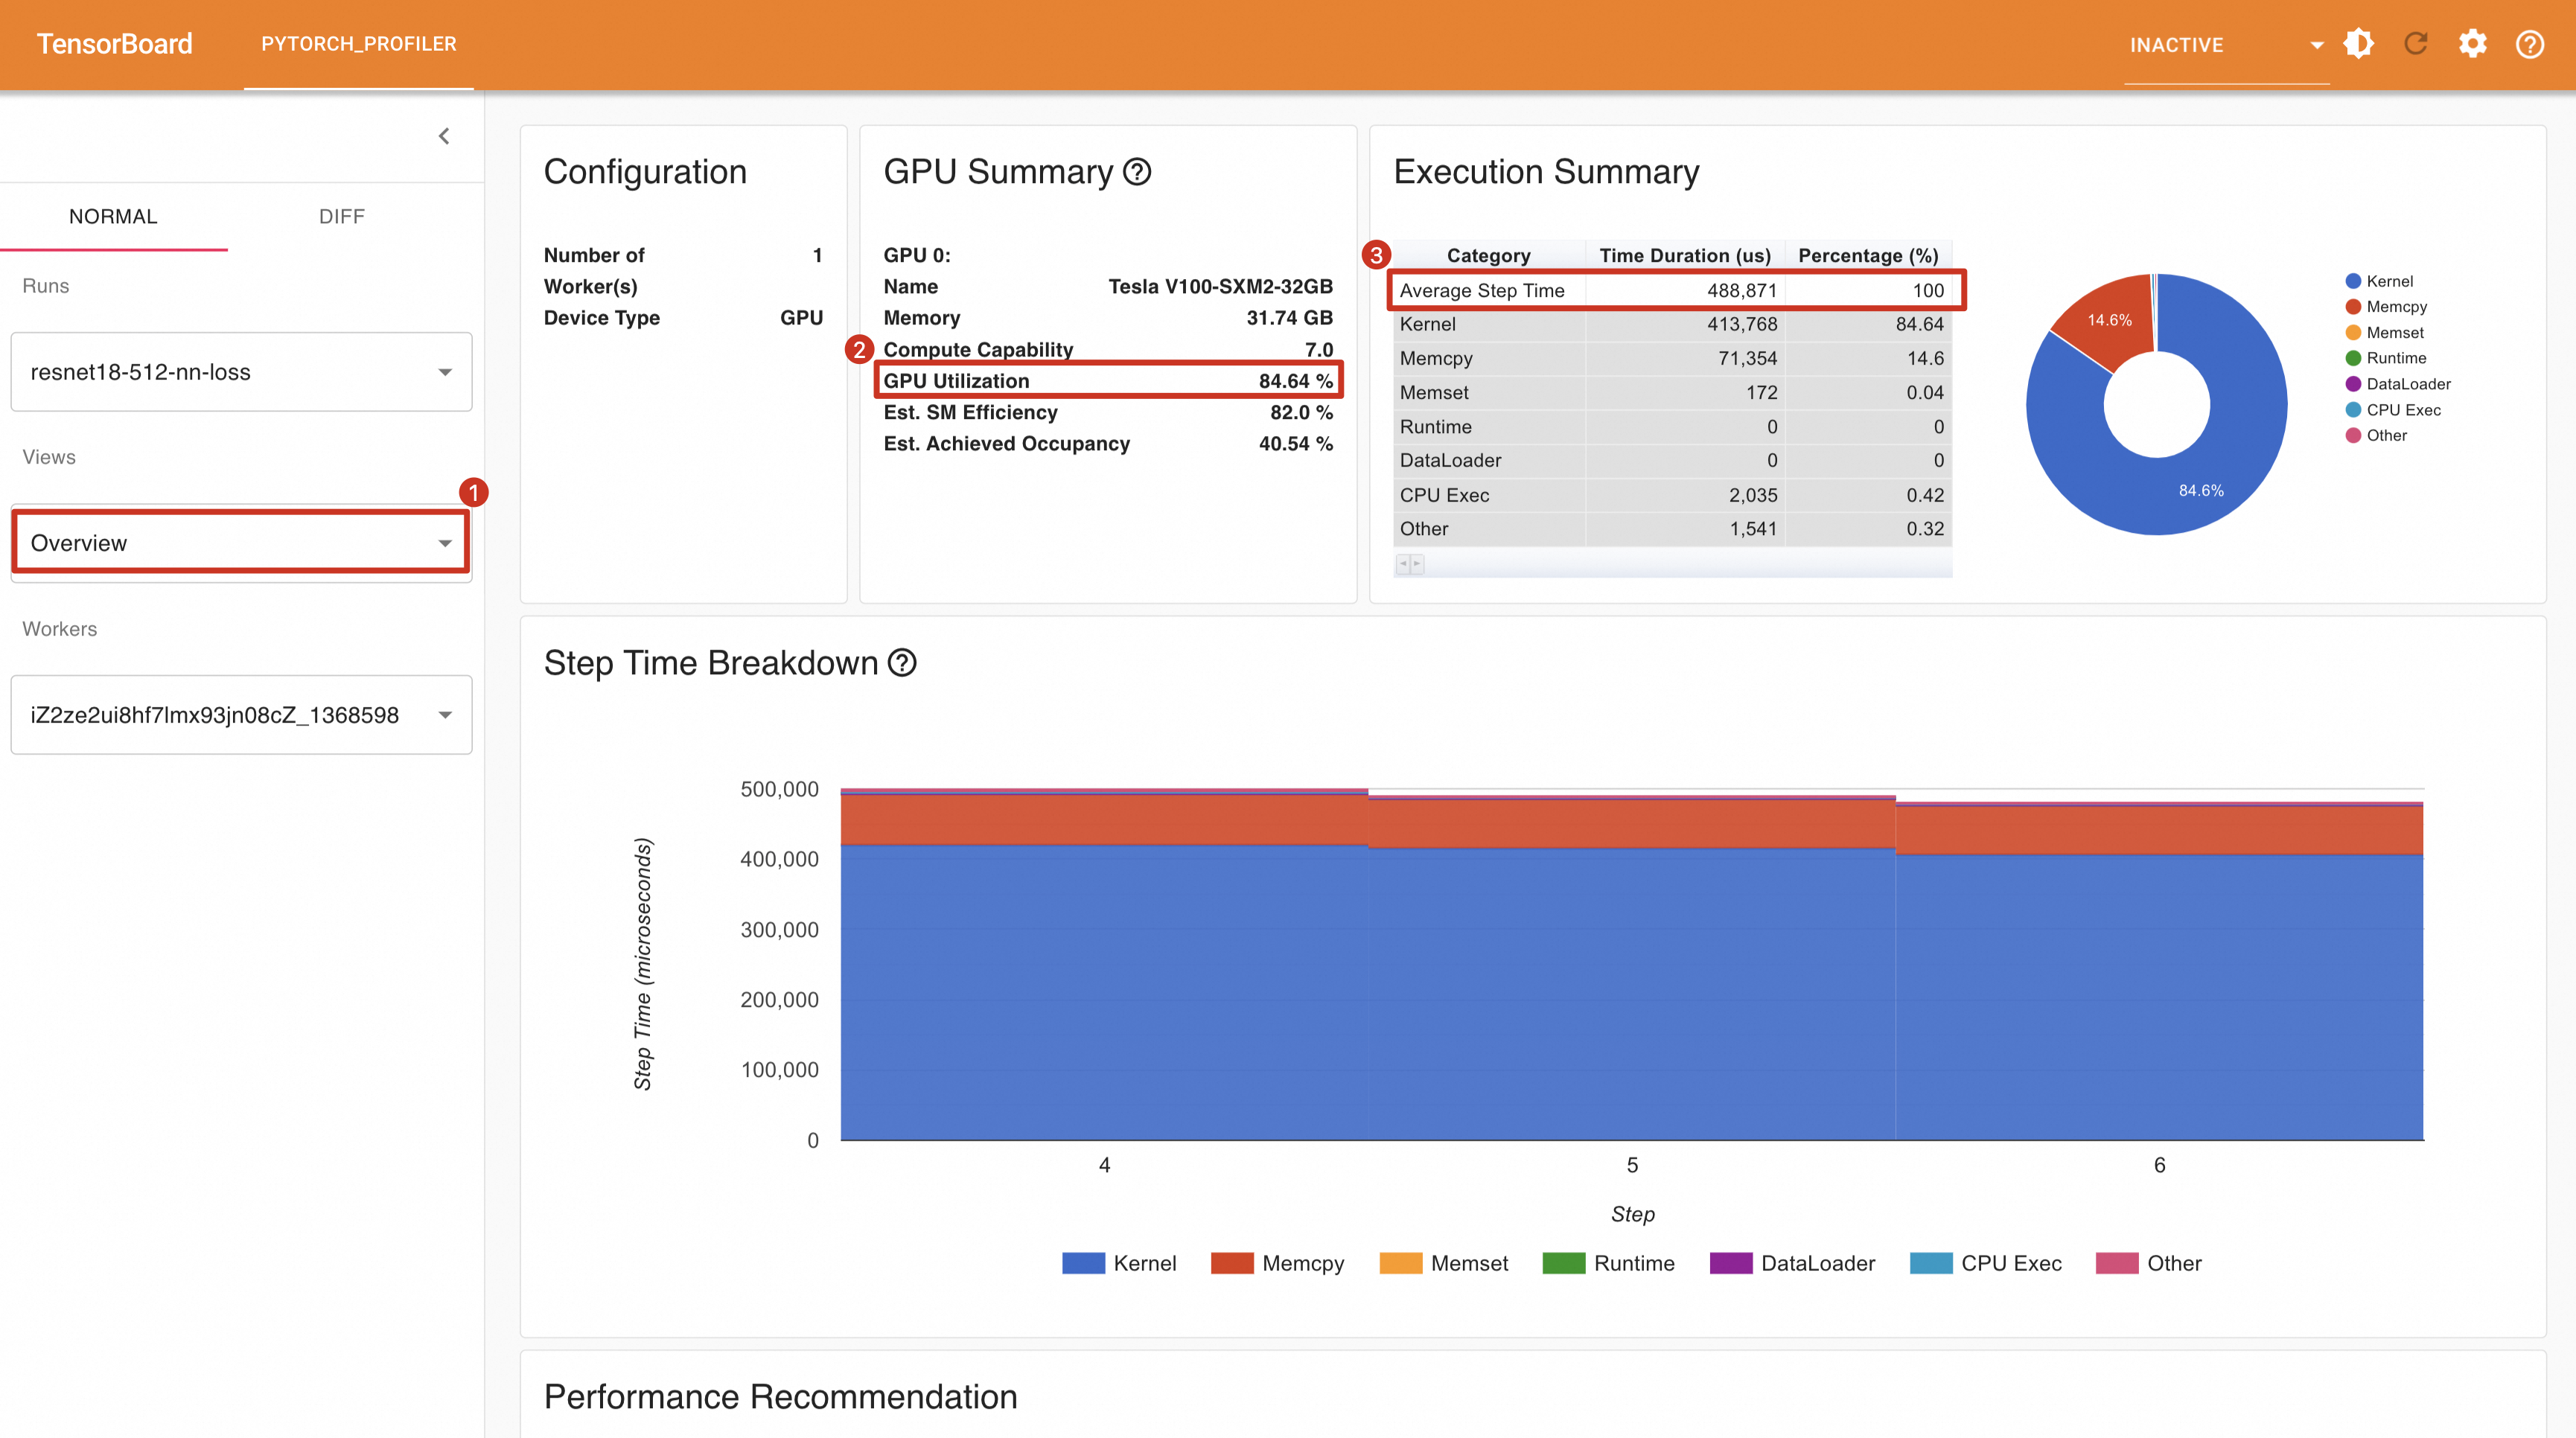Click the Est. Achieved Occupancy row
This screenshot has width=2576, height=1438.
click(x=1108, y=444)
